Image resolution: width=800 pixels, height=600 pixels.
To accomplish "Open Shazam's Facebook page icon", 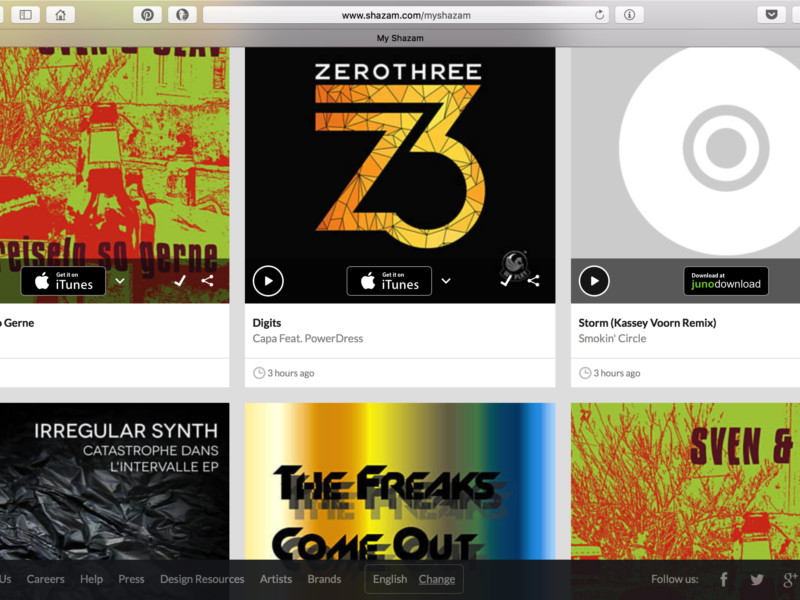I will pyautogui.click(x=723, y=579).
